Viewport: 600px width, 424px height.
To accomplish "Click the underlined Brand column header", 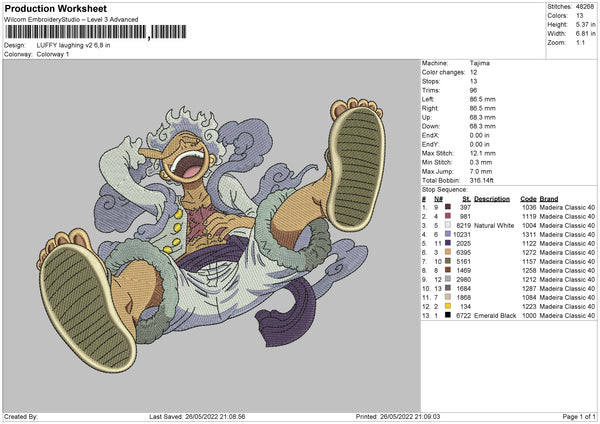I will coord(549,199).
